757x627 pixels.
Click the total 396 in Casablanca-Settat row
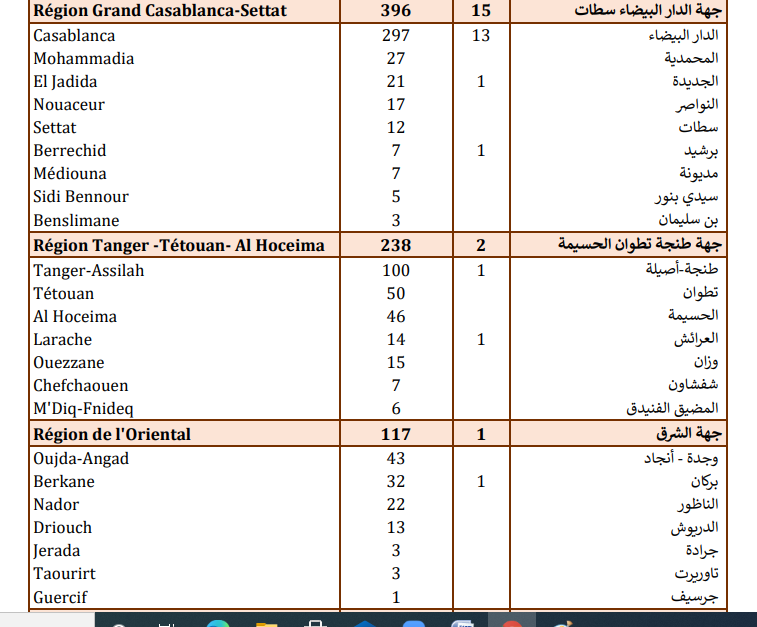[x=396, y=11]
